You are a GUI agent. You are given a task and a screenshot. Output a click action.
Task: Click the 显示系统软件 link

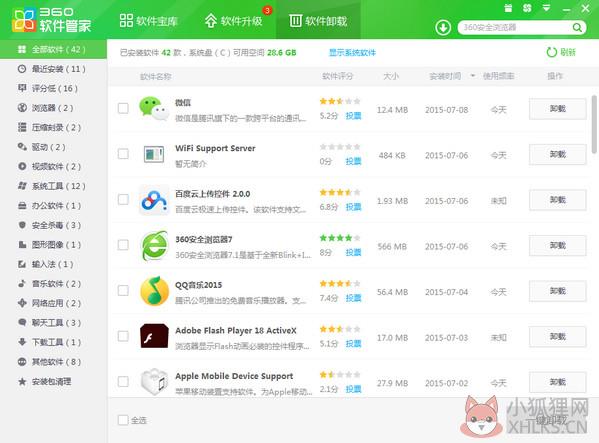(352, 53)
